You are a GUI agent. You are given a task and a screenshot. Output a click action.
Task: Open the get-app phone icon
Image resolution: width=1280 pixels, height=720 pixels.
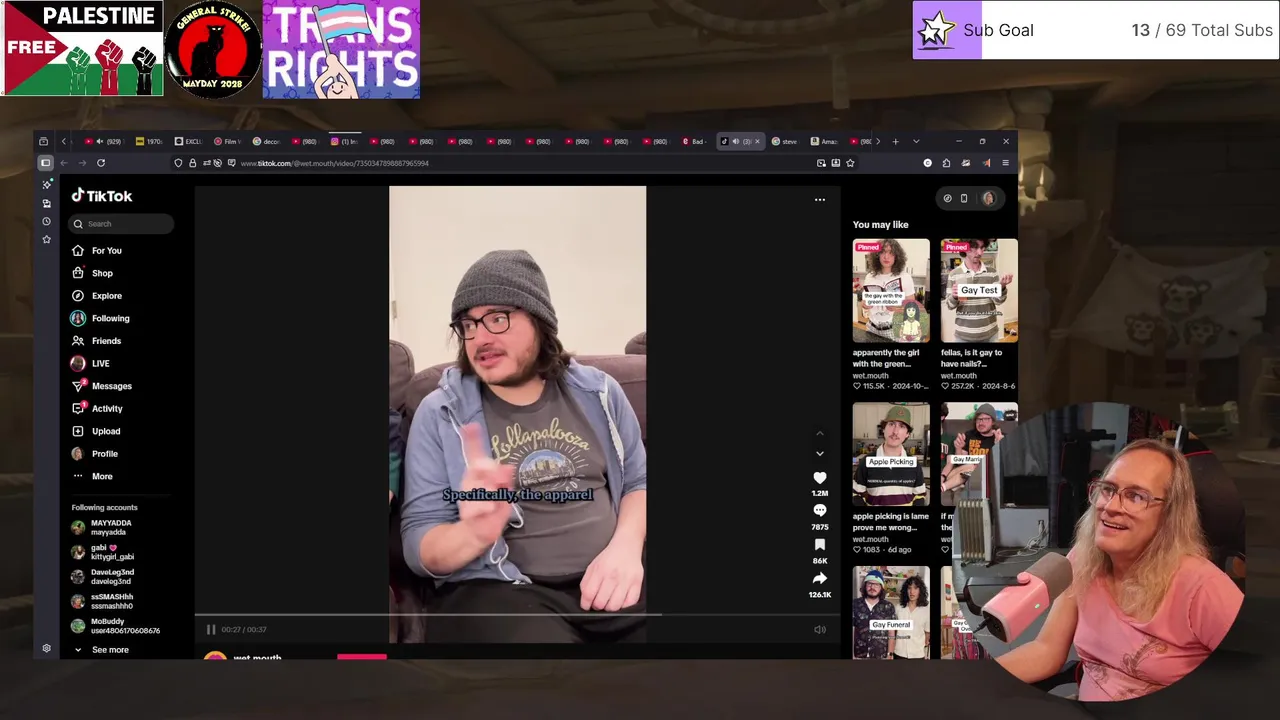[964, 198]
